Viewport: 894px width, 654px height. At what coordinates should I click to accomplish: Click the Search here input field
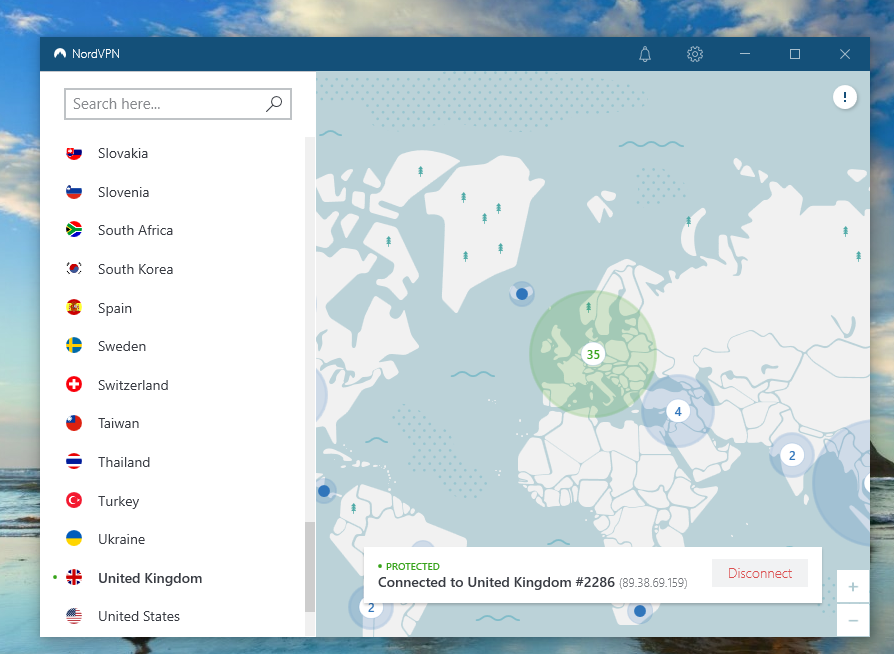178,104
